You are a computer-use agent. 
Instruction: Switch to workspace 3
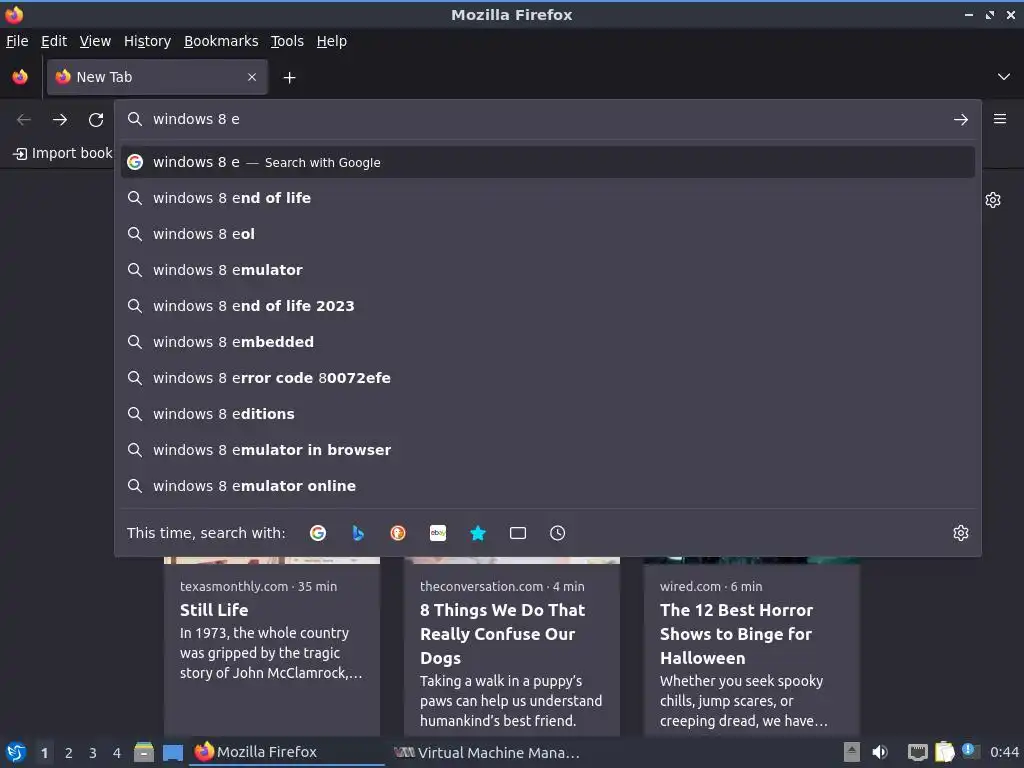click(x=93, y=753)
